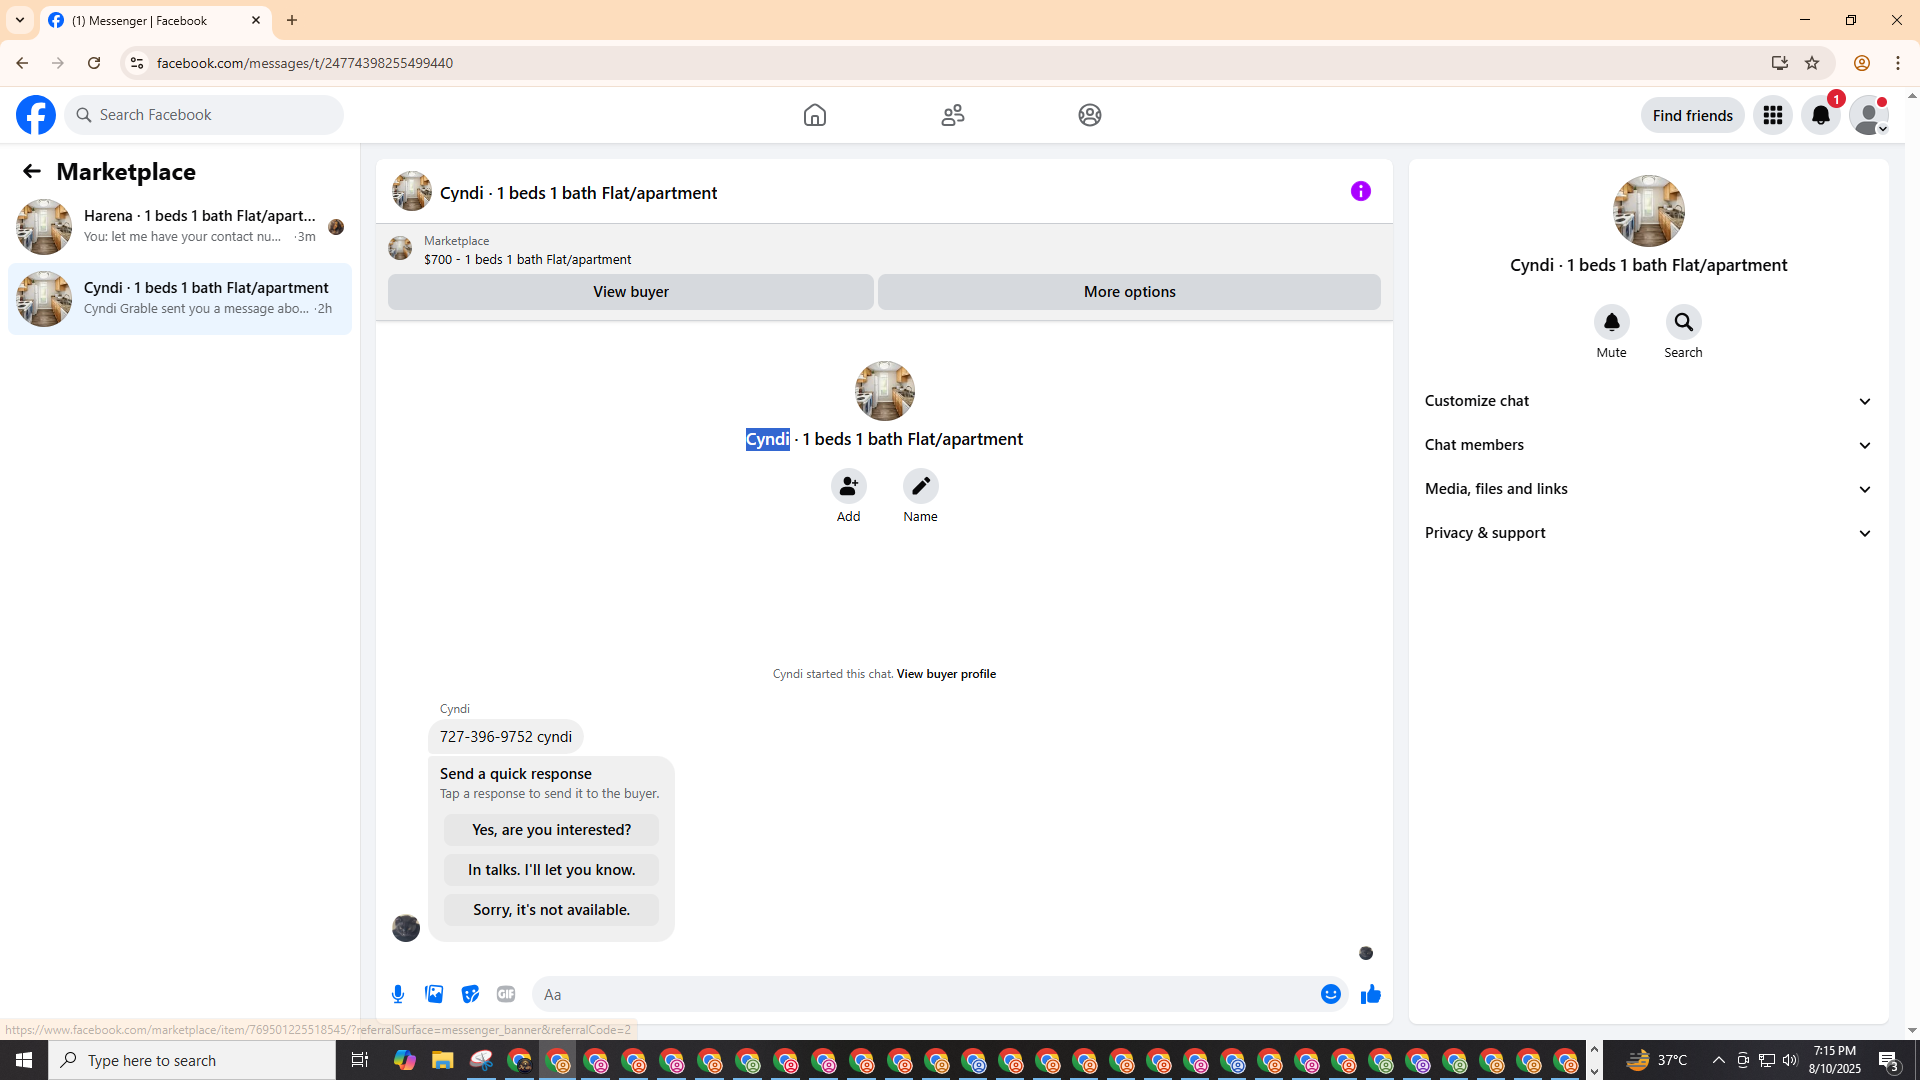Click the purple conversation information icon

tap(1360, 191)
